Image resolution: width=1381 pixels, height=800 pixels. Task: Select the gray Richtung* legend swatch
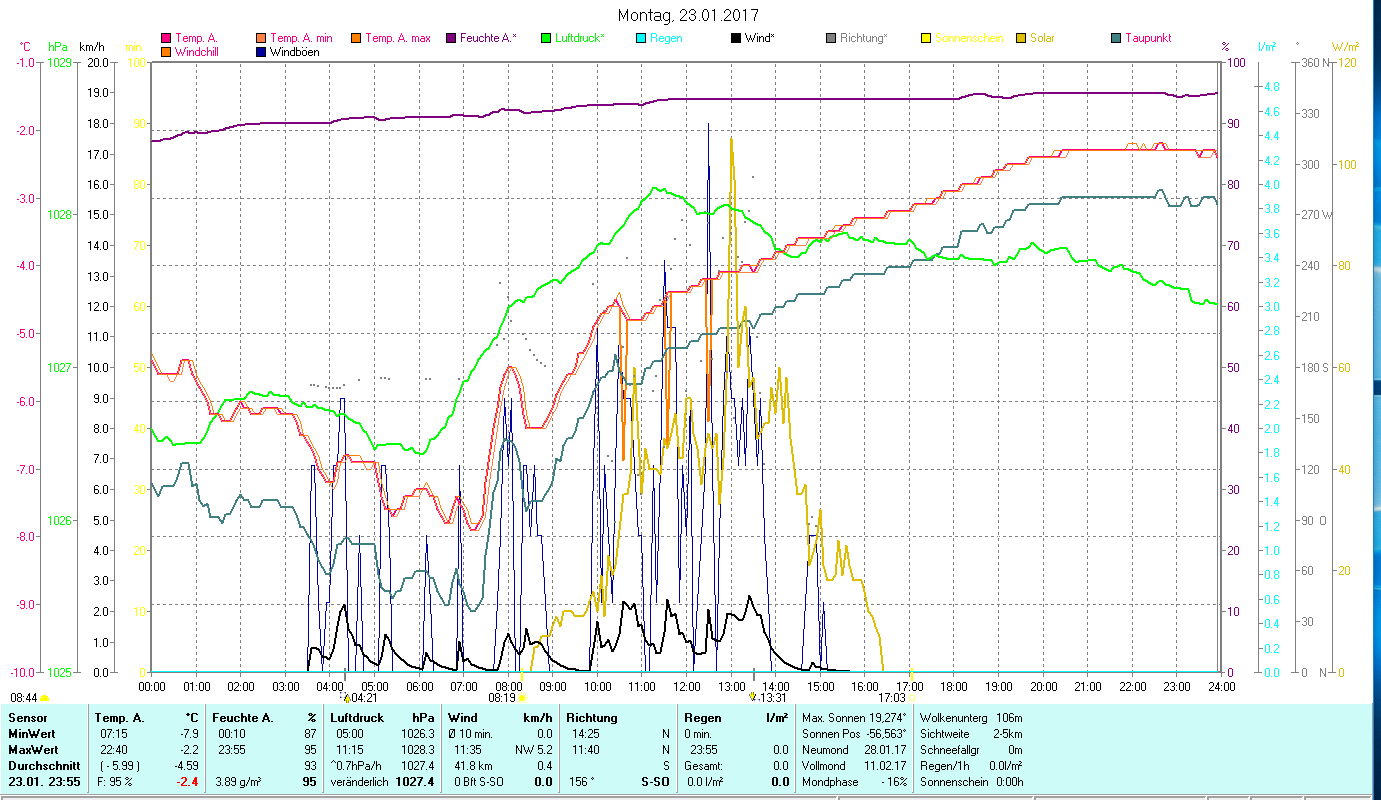pos(831,39)
